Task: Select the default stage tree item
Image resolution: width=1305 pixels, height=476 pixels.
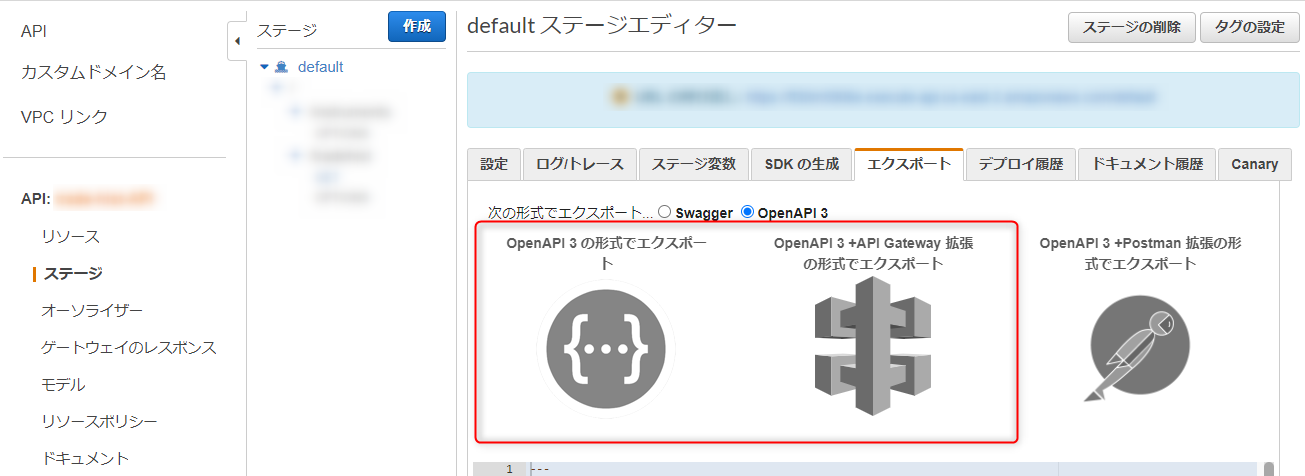Action: [x=320, y=67]
